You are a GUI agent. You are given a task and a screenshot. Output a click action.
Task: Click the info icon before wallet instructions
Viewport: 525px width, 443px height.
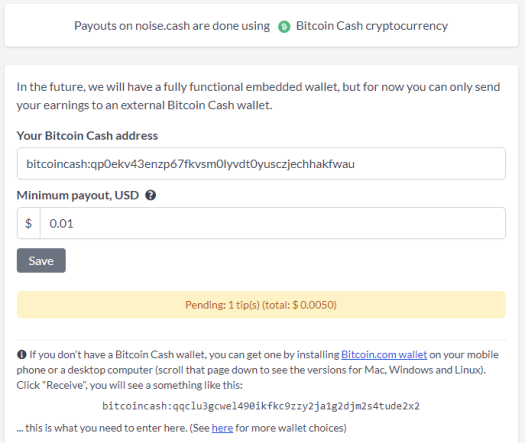point(21,354)
